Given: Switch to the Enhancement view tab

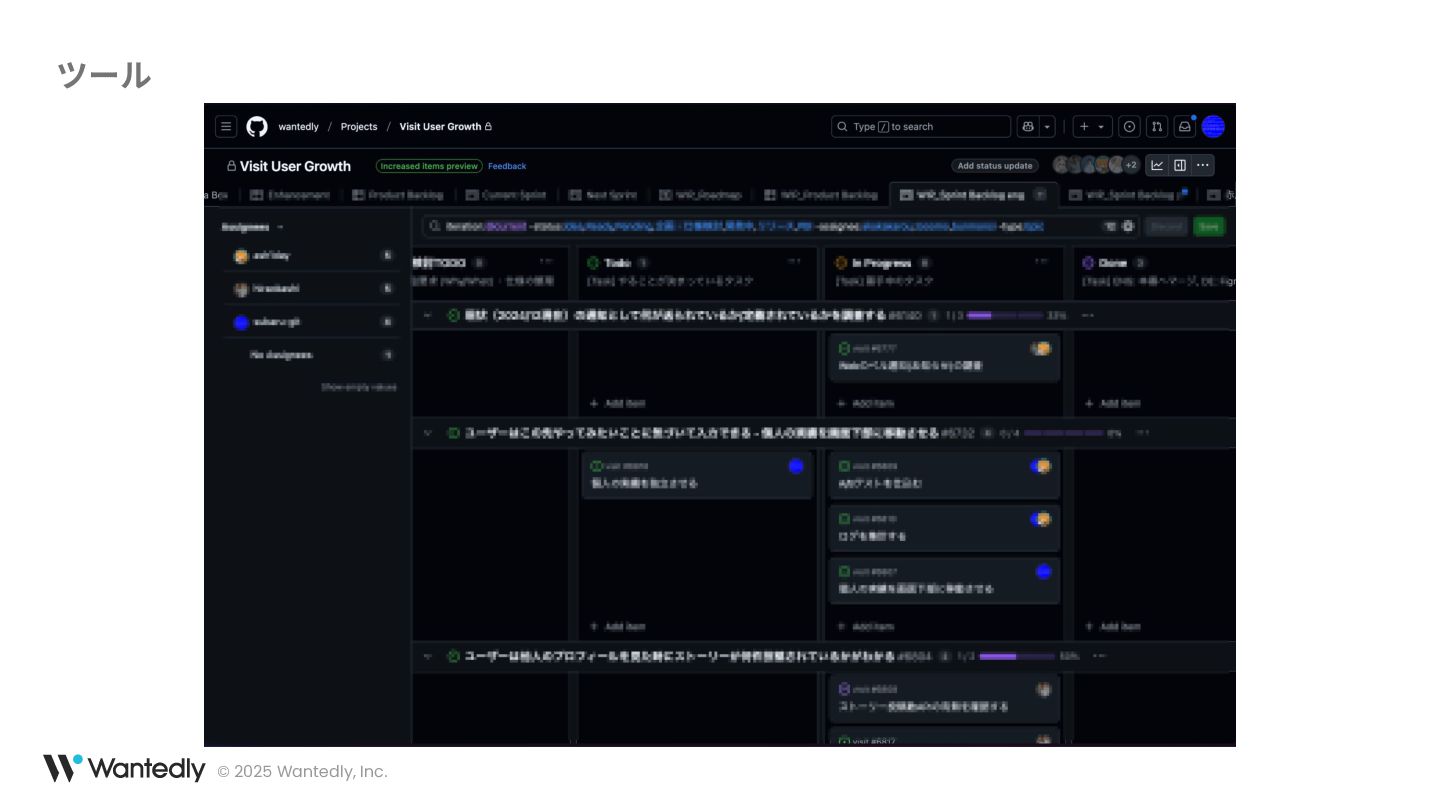Looking at the screenshot, I should [x=290, y=195].
